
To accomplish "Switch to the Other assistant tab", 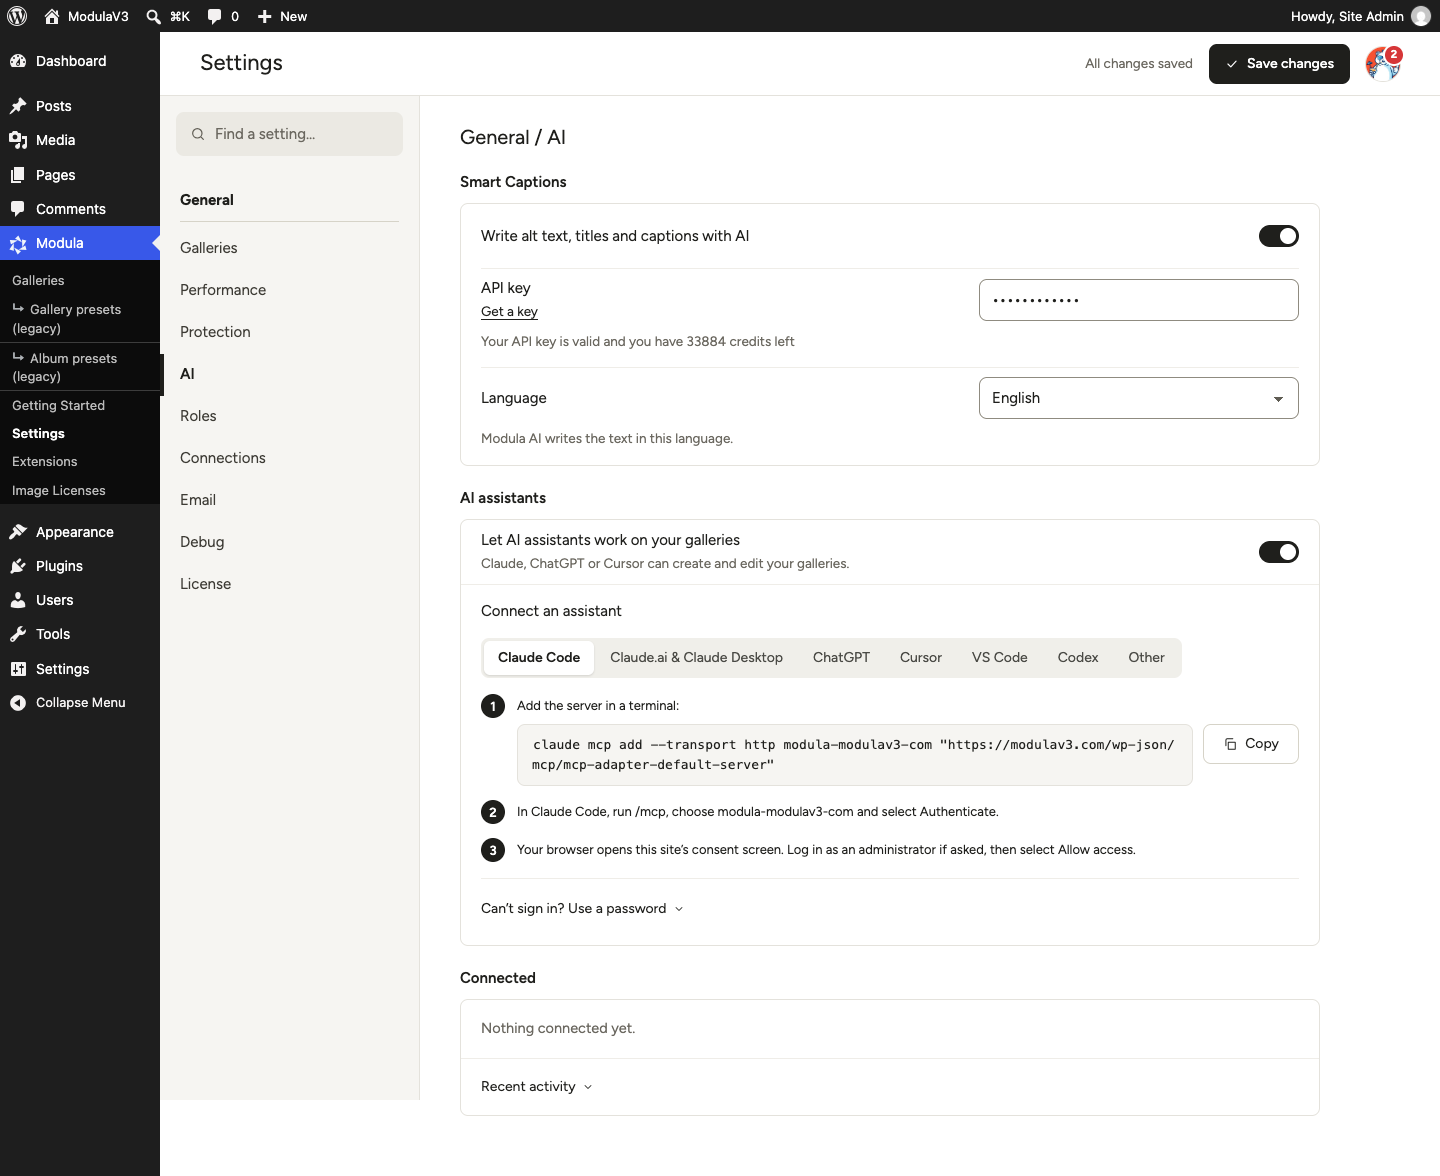I will pos(1146,657).
